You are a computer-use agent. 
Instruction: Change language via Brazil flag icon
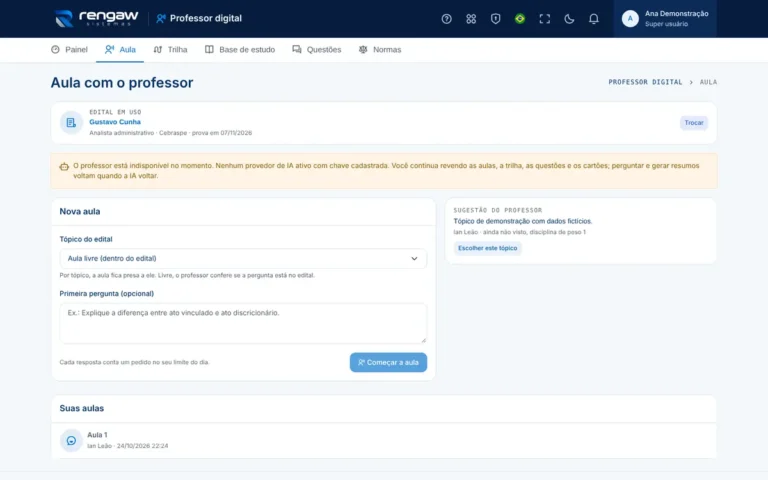click(x=520, y=19)
